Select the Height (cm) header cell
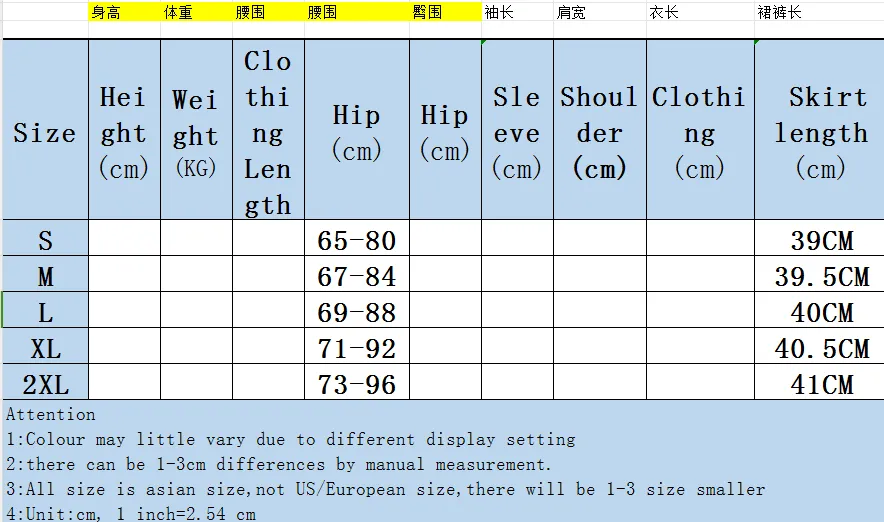Image resolution: width=884 pixels, height=522 pixels. pyautogui.click(x=124, y=132)
